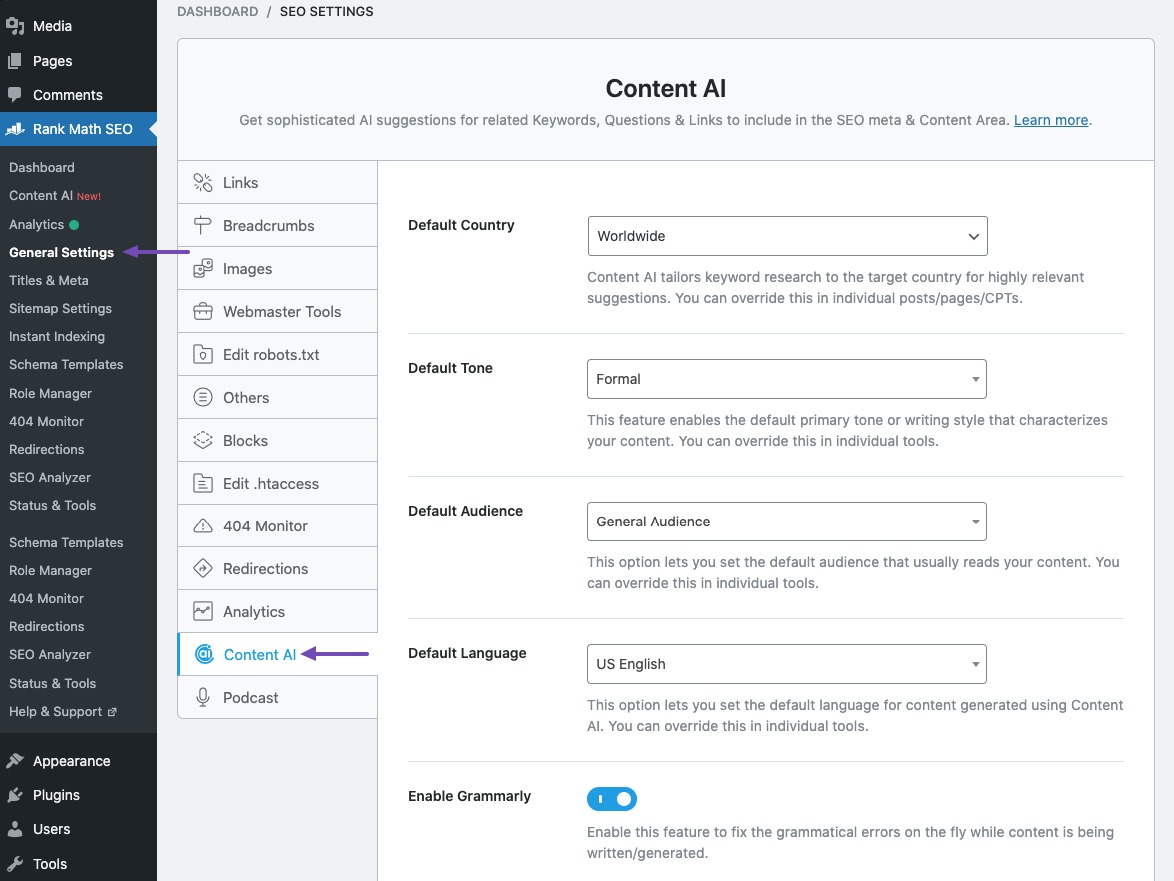Screen dimensions: 1174x881
Task: Click the Pages text in the sidebar
Action: tap(52, 61)
